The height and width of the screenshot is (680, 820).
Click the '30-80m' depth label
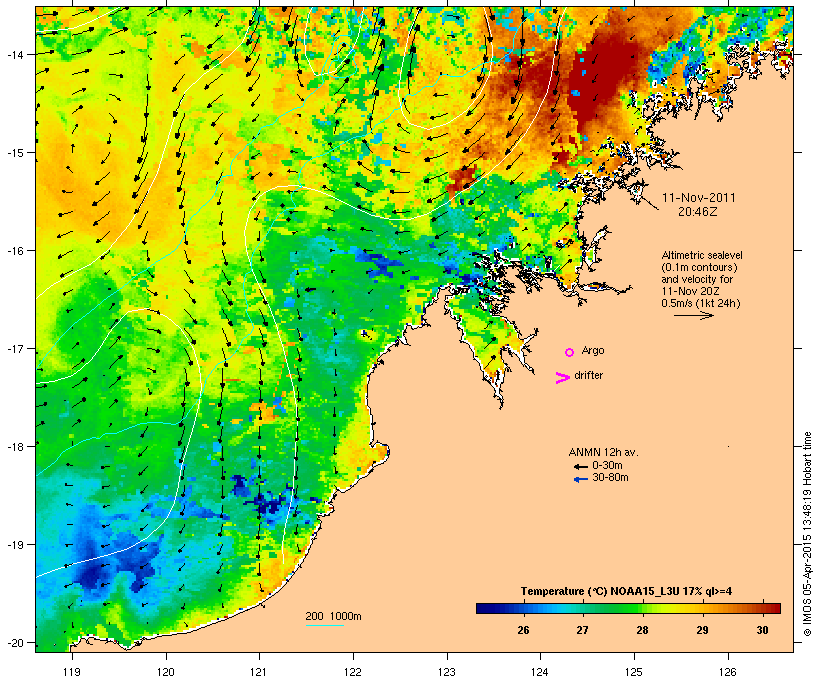610,478
